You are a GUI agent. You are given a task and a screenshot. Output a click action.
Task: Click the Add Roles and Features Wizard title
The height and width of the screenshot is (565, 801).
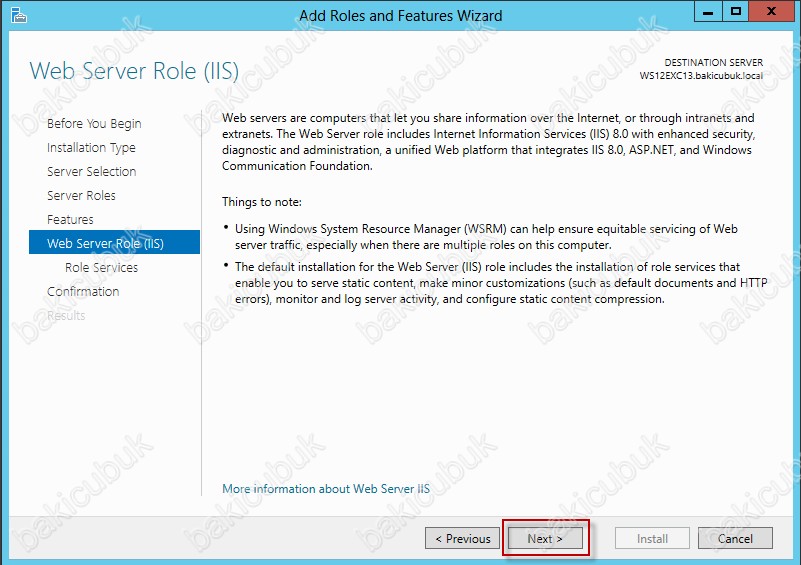tap(400, 16)
